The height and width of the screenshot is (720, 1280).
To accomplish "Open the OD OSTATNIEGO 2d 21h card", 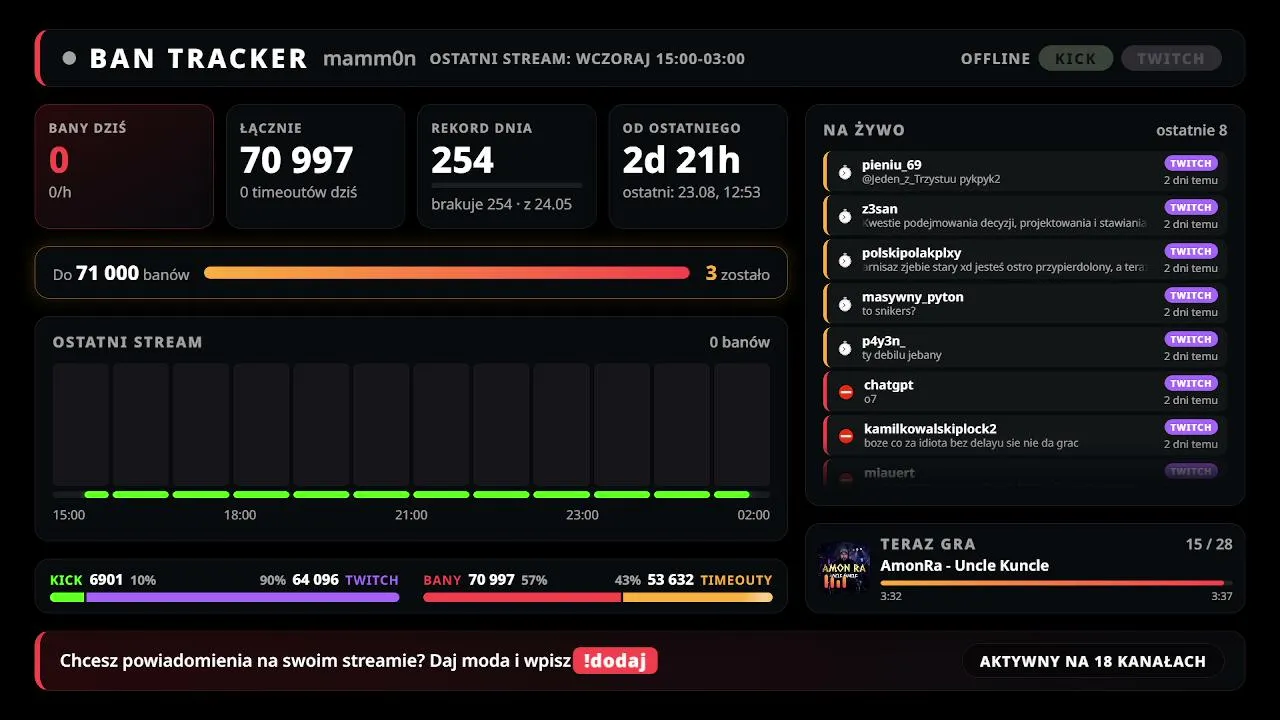I will coord(698,167).
